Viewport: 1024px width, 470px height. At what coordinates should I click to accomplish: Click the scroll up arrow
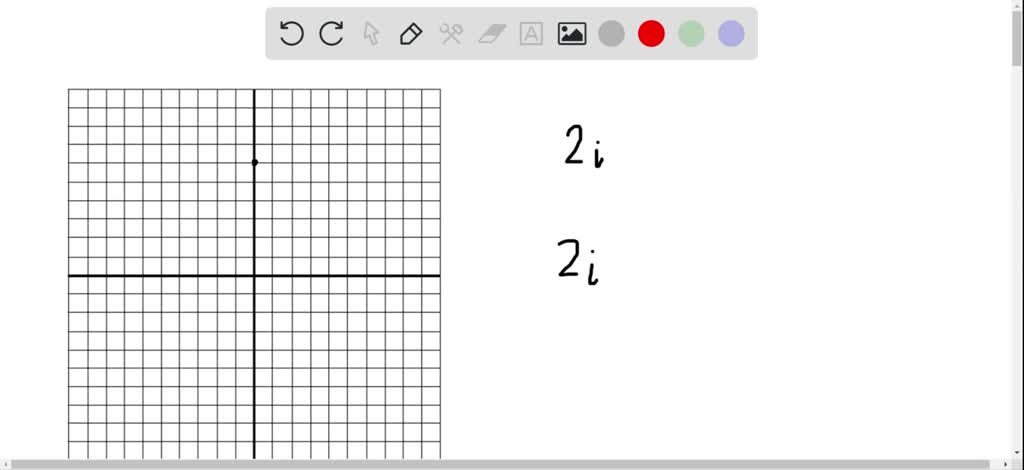[1017, 4]
